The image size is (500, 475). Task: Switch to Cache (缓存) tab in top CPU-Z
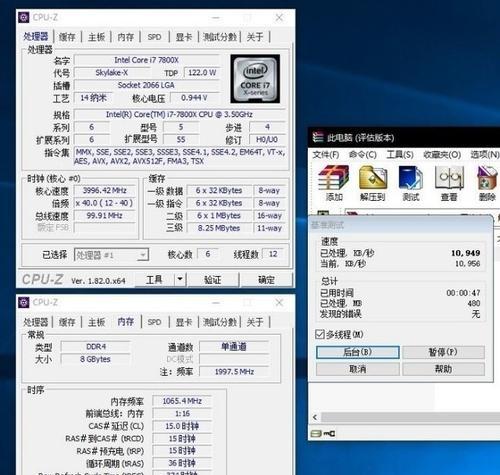click(67, 37)
